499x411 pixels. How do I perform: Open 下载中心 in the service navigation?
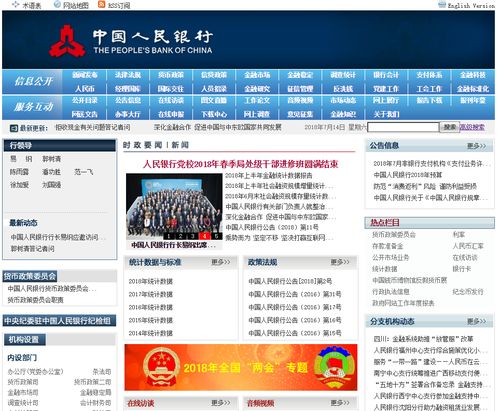click(x=214, y=114)
